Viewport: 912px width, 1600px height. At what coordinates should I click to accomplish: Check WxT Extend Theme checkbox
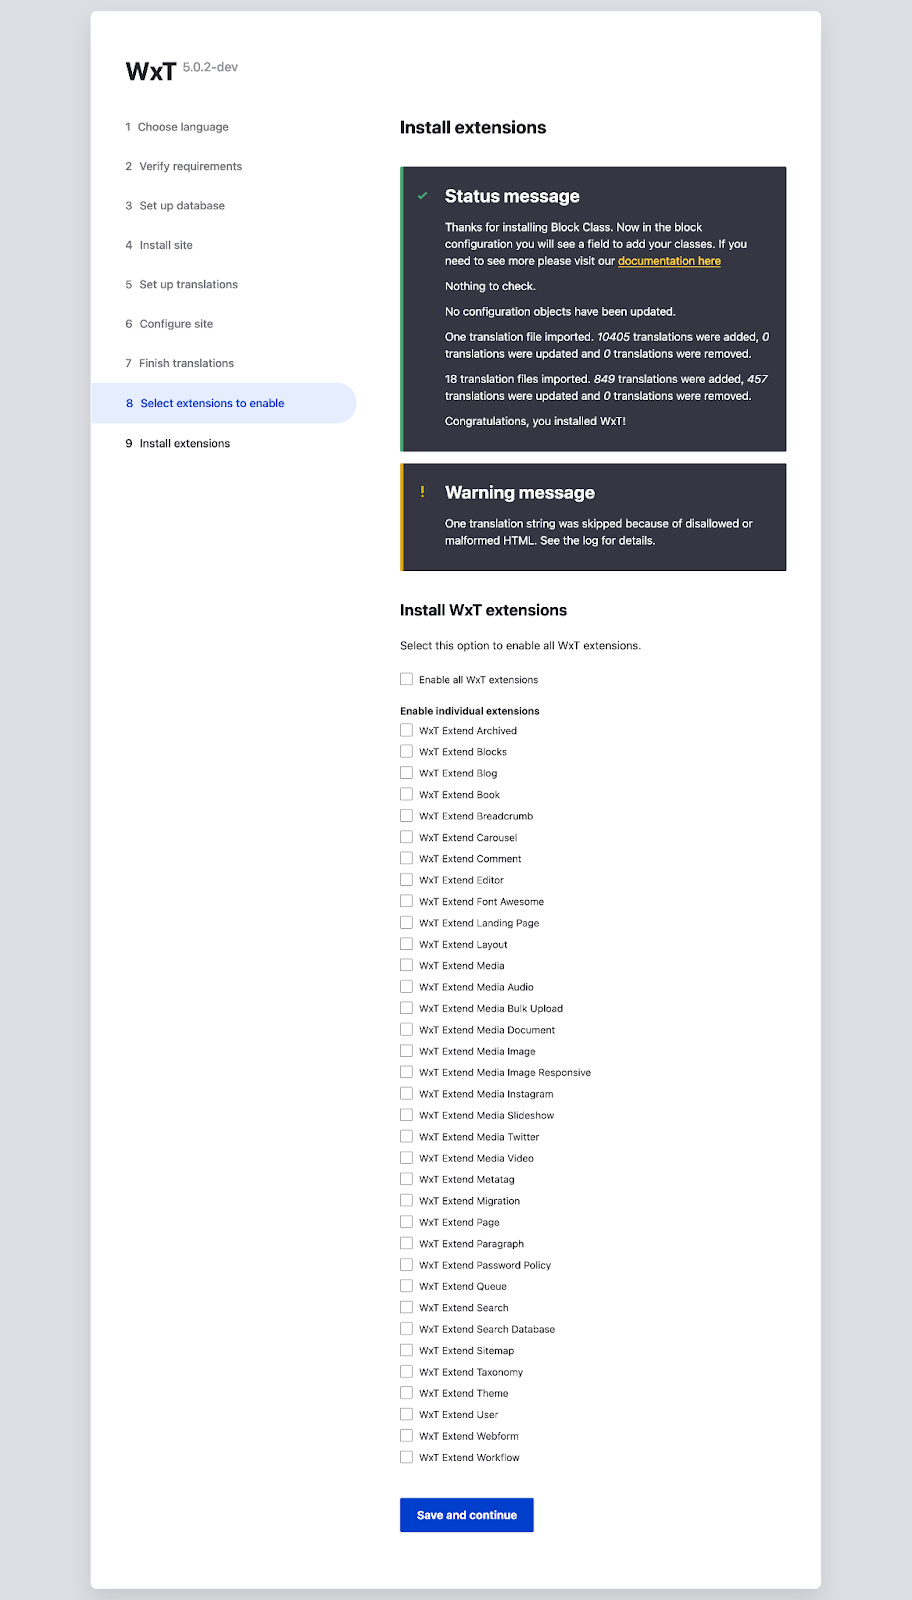(x=407, y=1393)
